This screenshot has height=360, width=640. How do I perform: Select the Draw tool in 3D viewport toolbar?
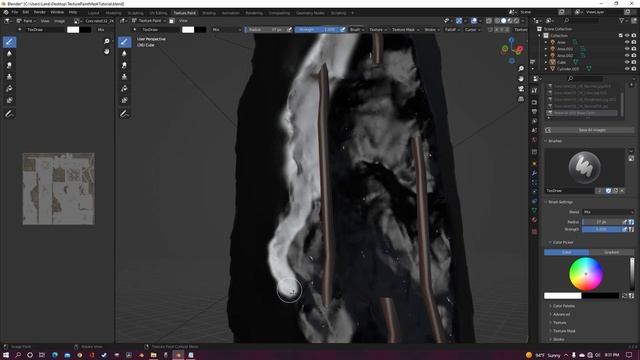(124, 42)
